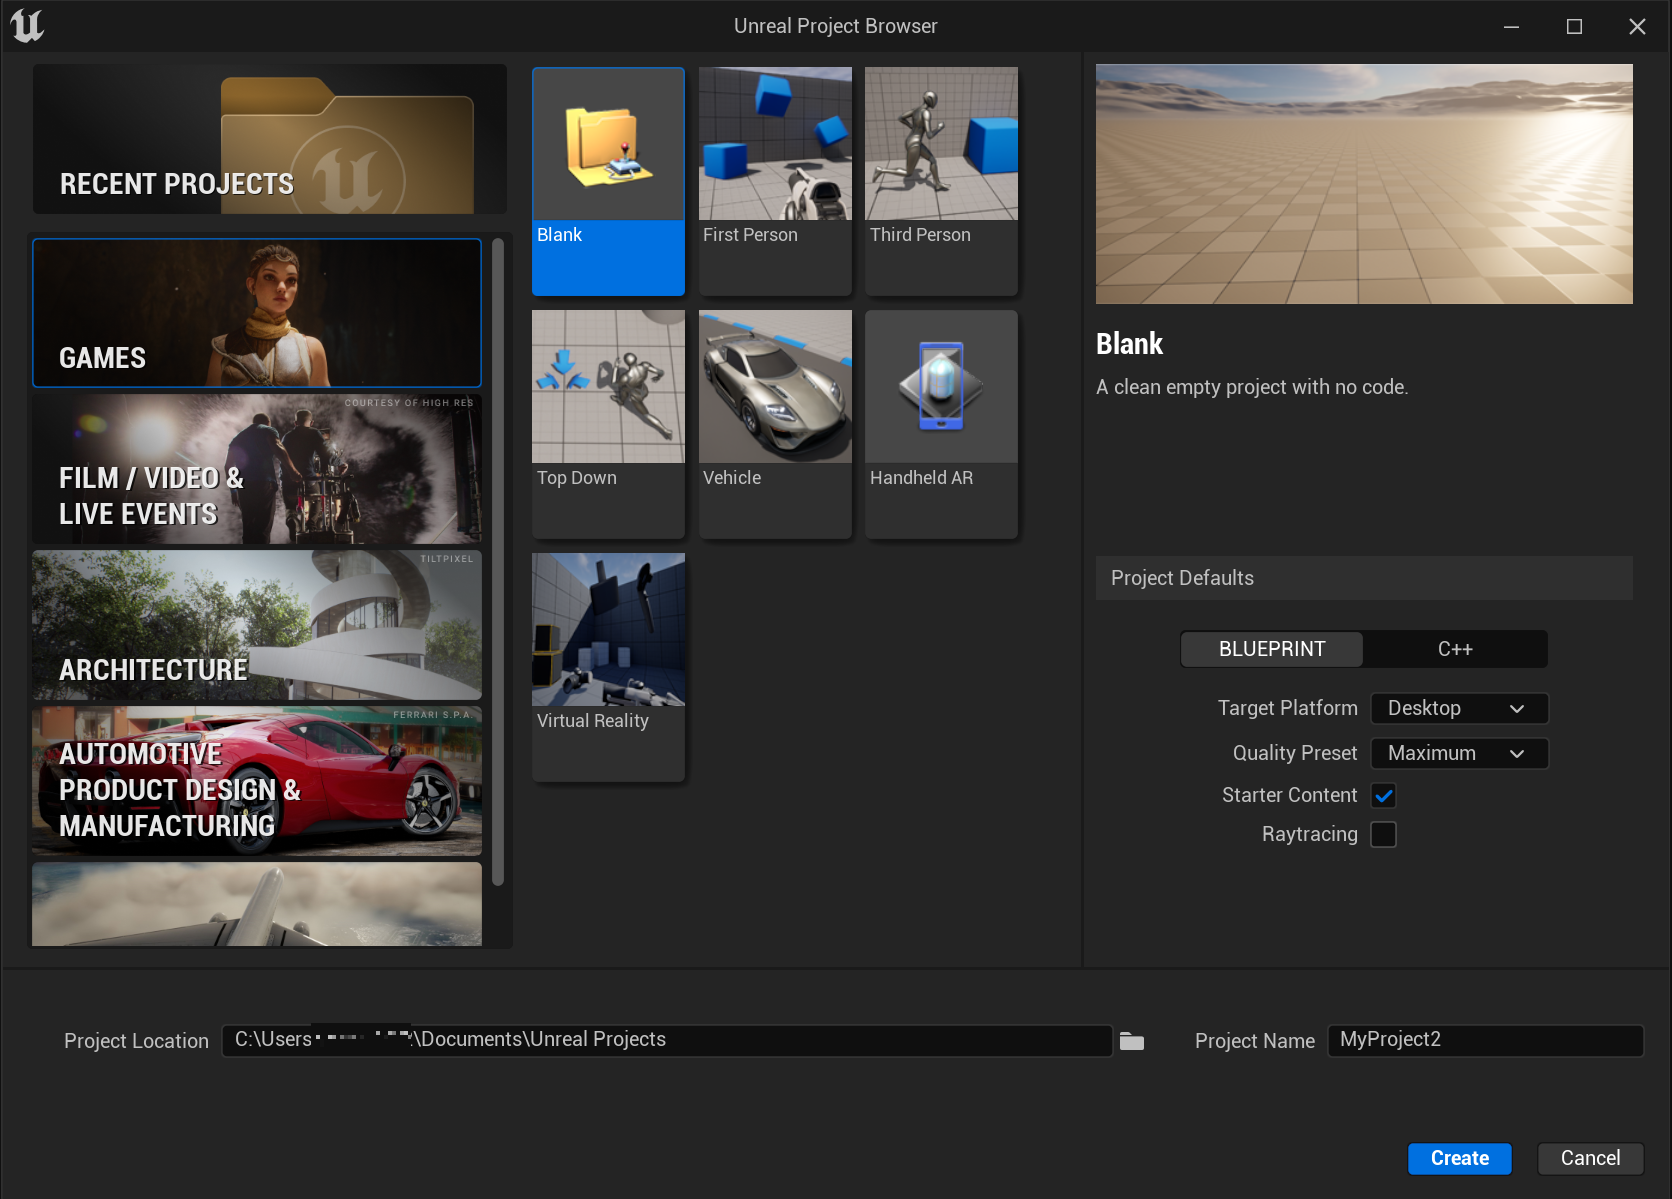Switch to the Games category

tap(257, 313)
